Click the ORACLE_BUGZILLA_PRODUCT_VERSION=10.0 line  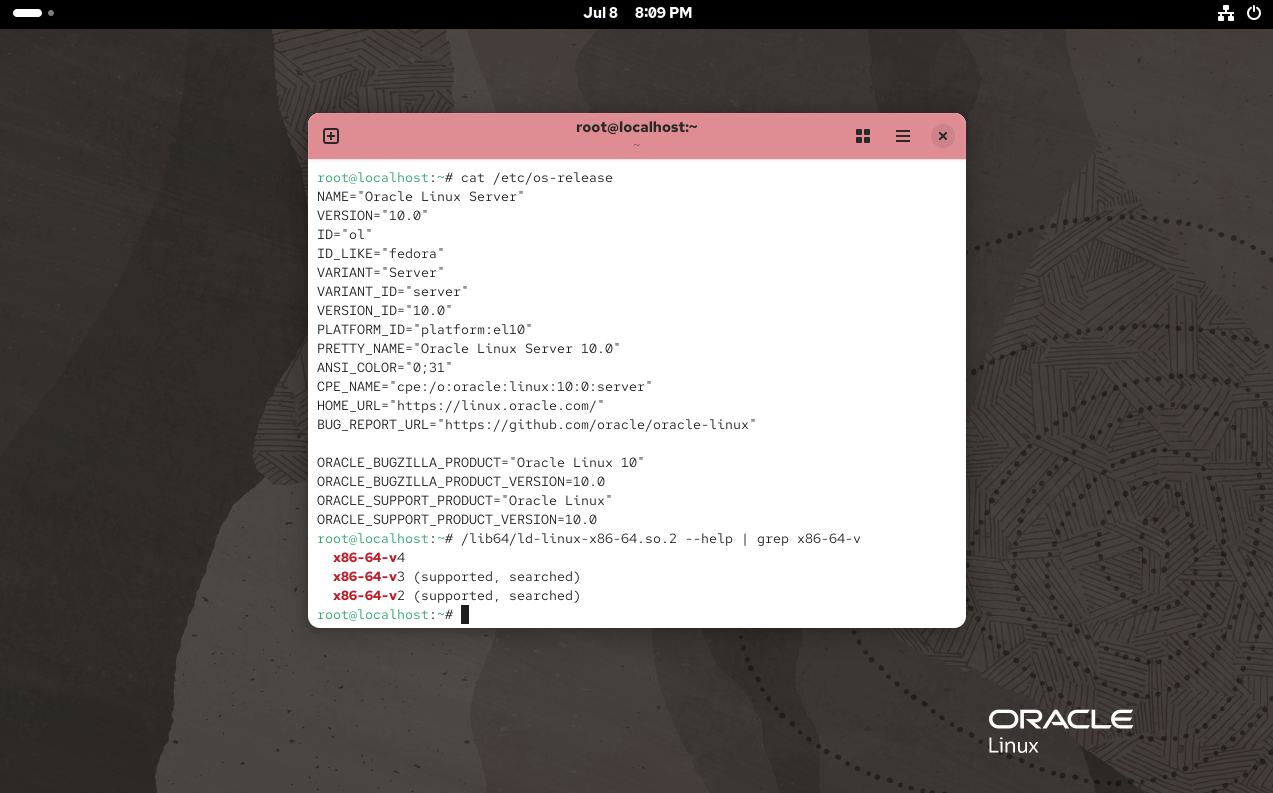tap(461, 482)
